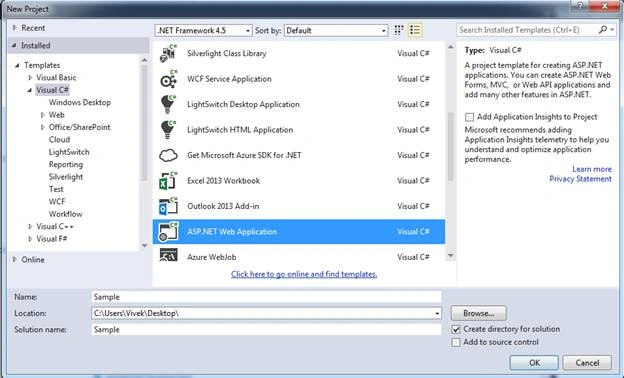Expand the Visual F# node arrow

pos(30,239)
